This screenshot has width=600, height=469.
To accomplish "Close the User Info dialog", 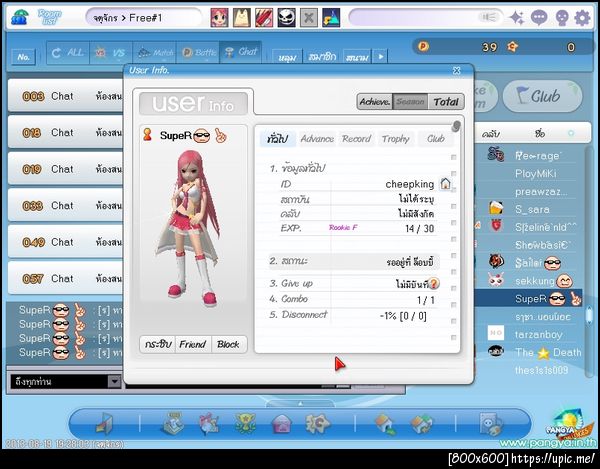I will (x=457, y=70).
